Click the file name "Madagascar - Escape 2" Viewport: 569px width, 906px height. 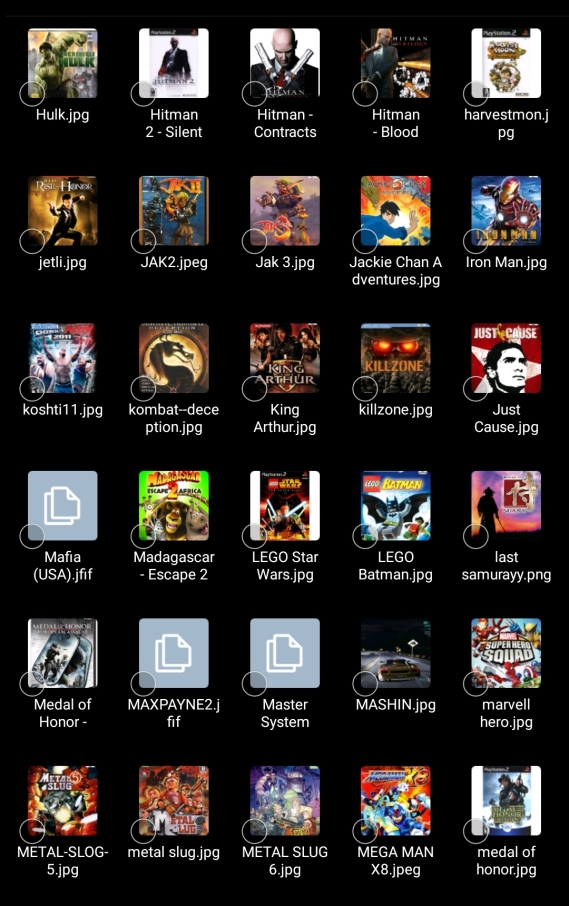pos(174,566)
